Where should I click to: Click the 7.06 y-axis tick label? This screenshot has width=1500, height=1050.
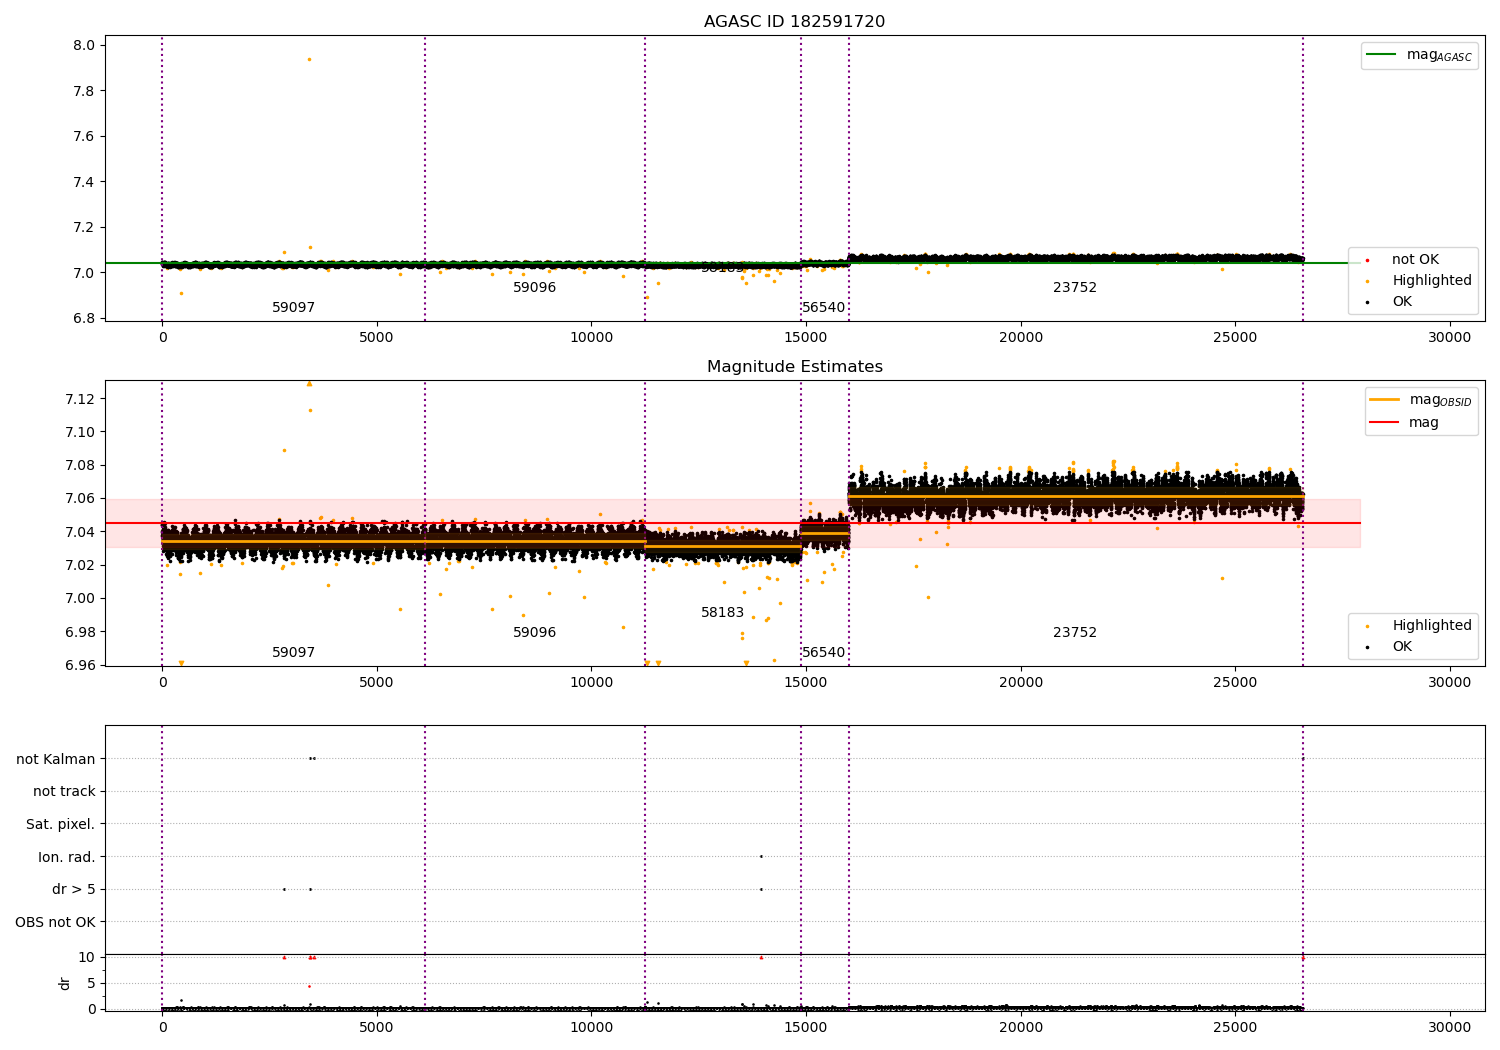pos(80,499)
